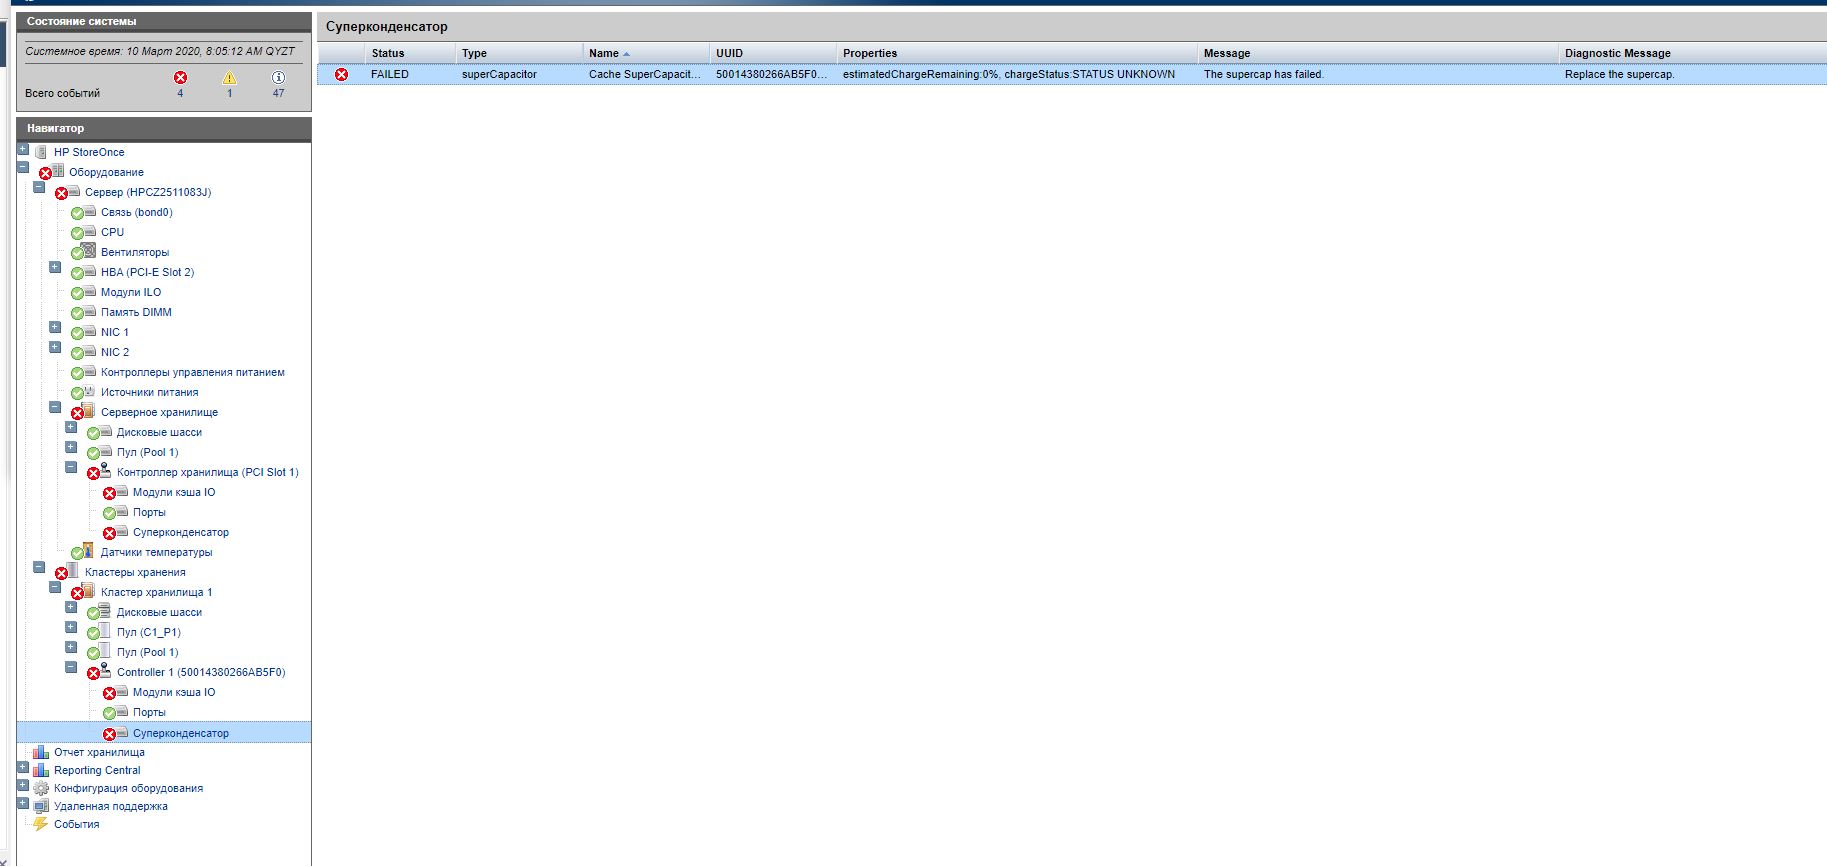Open Источники питания in the tree

tap(149, 392)
